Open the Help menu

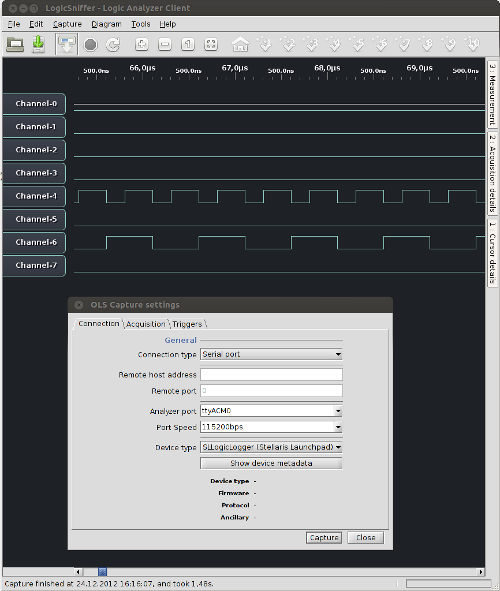click(167, 24)
